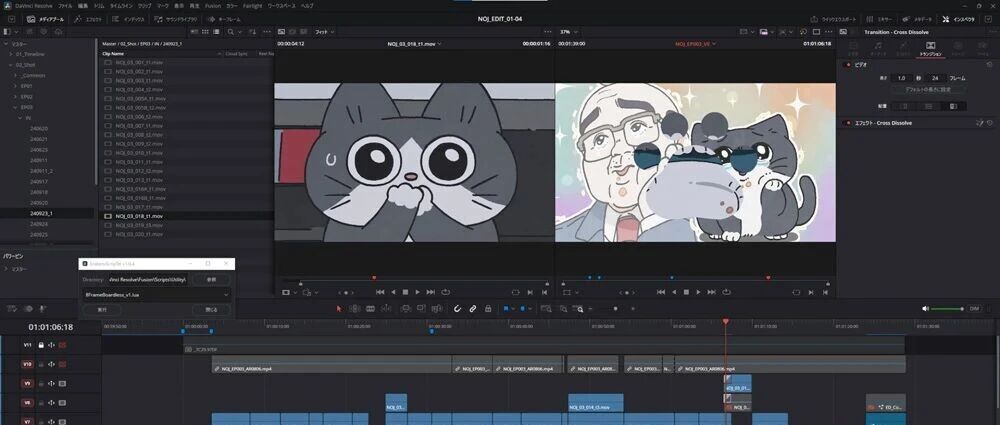Disable video track V10

coord(62,364)
